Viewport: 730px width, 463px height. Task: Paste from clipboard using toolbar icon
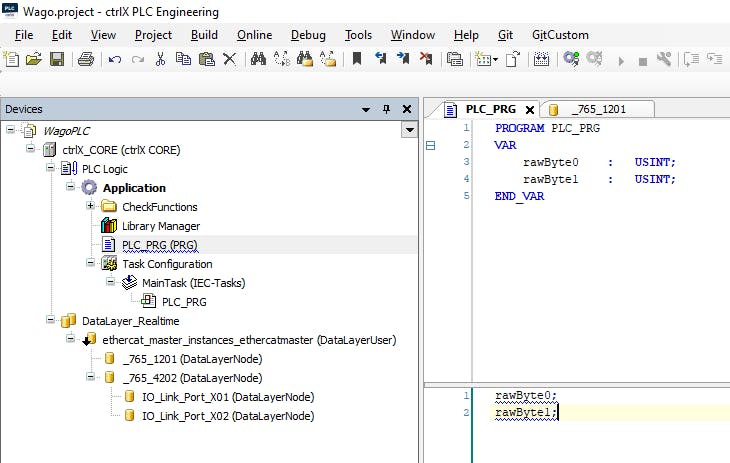206,59
